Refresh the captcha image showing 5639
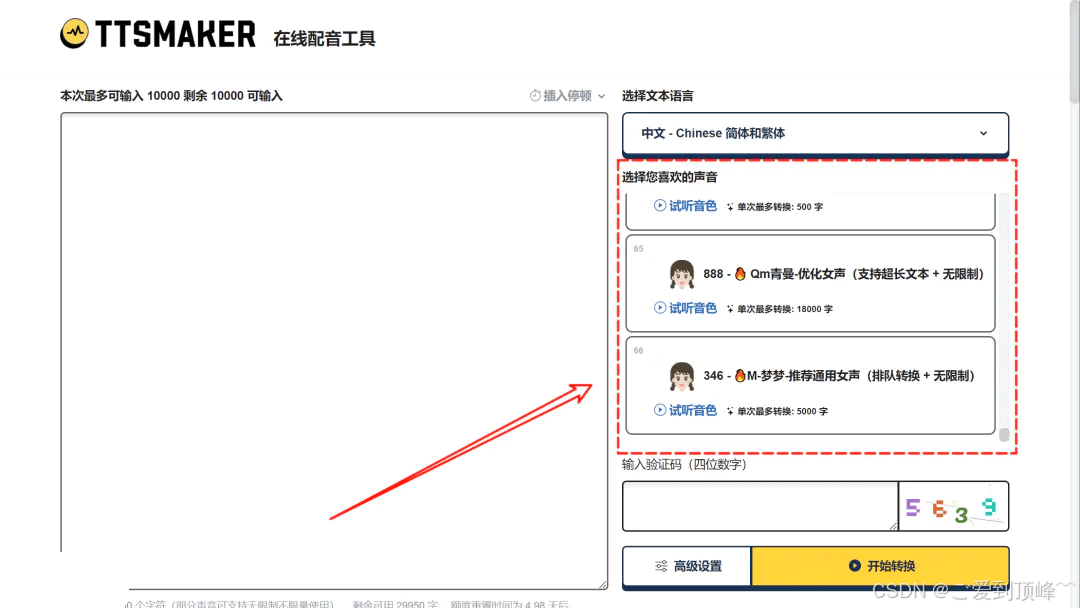The image size is (1080, 608). point(954,507)
